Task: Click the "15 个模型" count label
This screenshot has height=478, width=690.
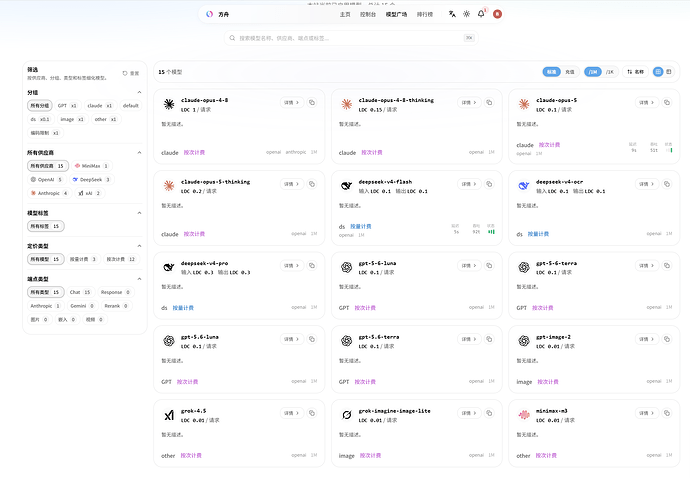Action: coord(170,72)
